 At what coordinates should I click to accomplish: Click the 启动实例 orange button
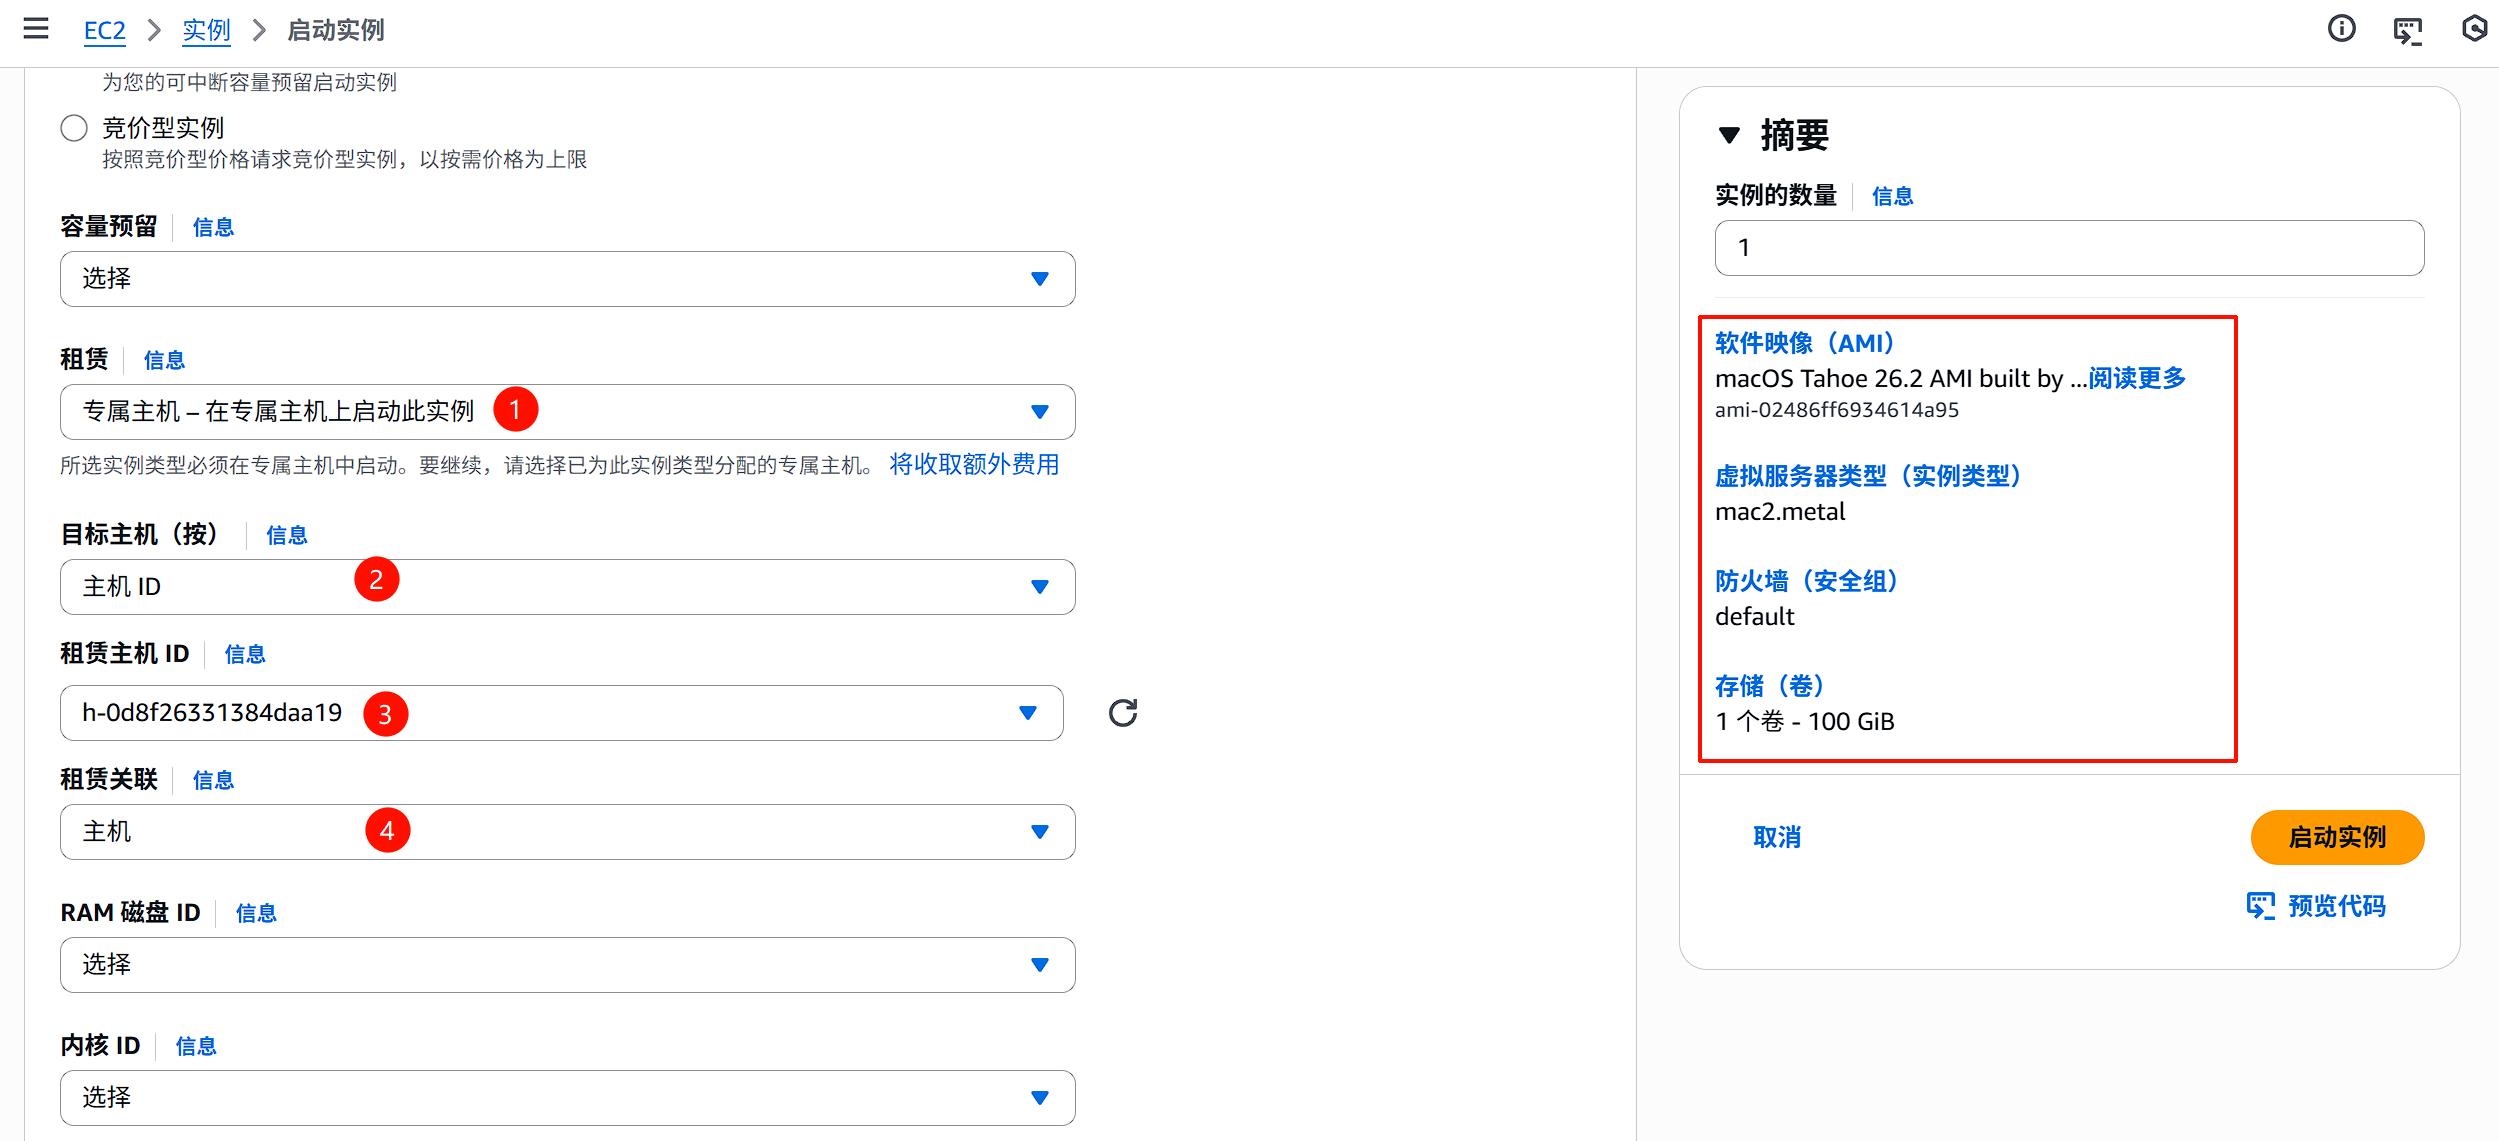point(2337,837)
